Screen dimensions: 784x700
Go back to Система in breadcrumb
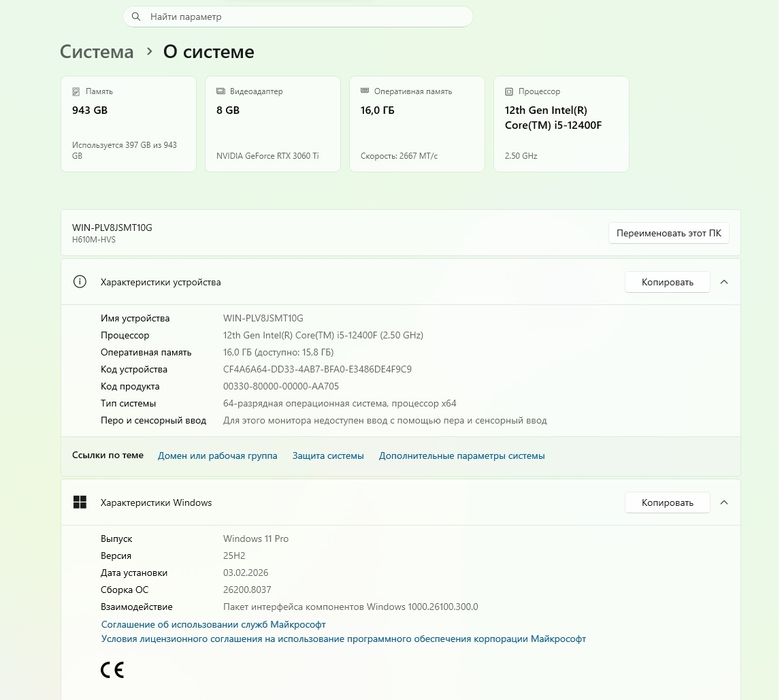click(x=96, y=52)
